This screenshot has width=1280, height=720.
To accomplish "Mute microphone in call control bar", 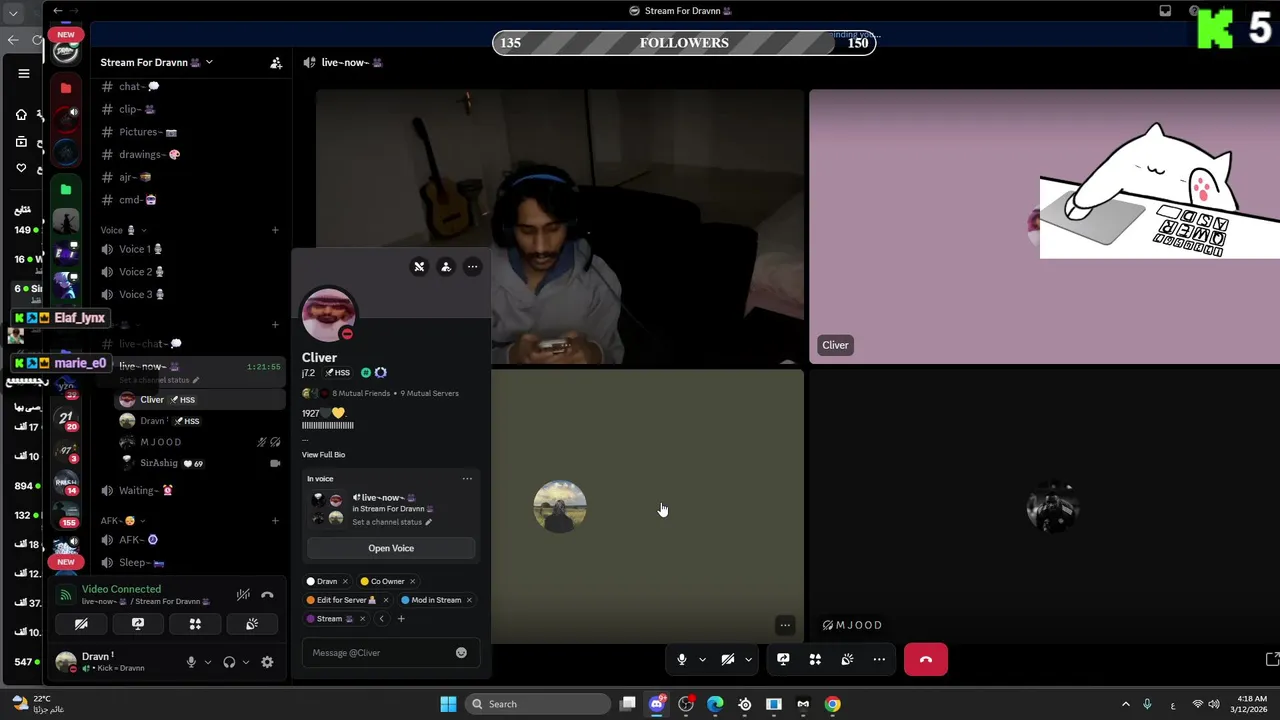I will pyautogui.click(x=682, y=659).
